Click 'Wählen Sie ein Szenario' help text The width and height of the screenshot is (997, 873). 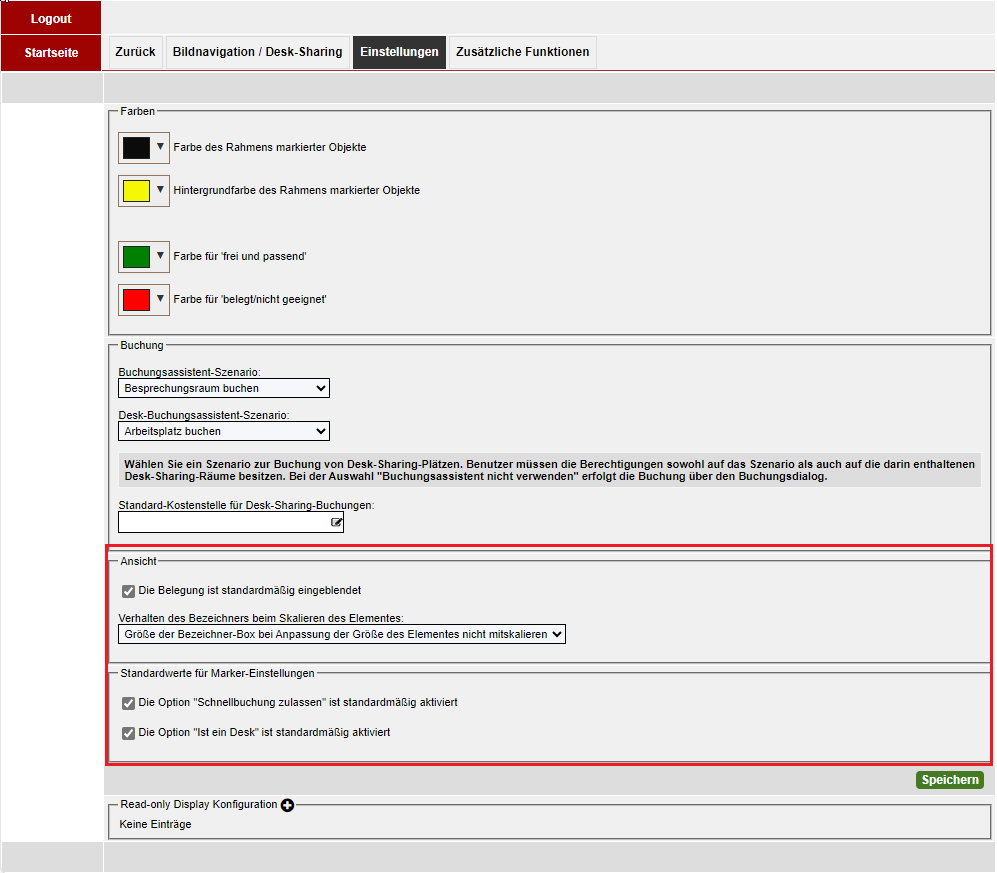[x=549, y=471]
